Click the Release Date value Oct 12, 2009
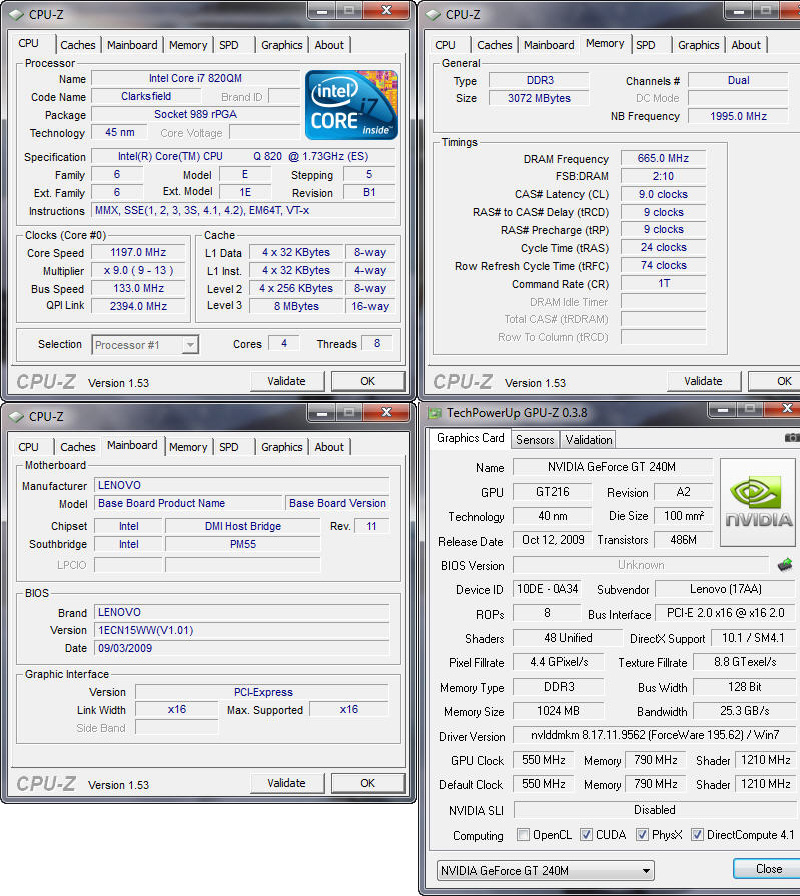 click(x=552, y=540)
